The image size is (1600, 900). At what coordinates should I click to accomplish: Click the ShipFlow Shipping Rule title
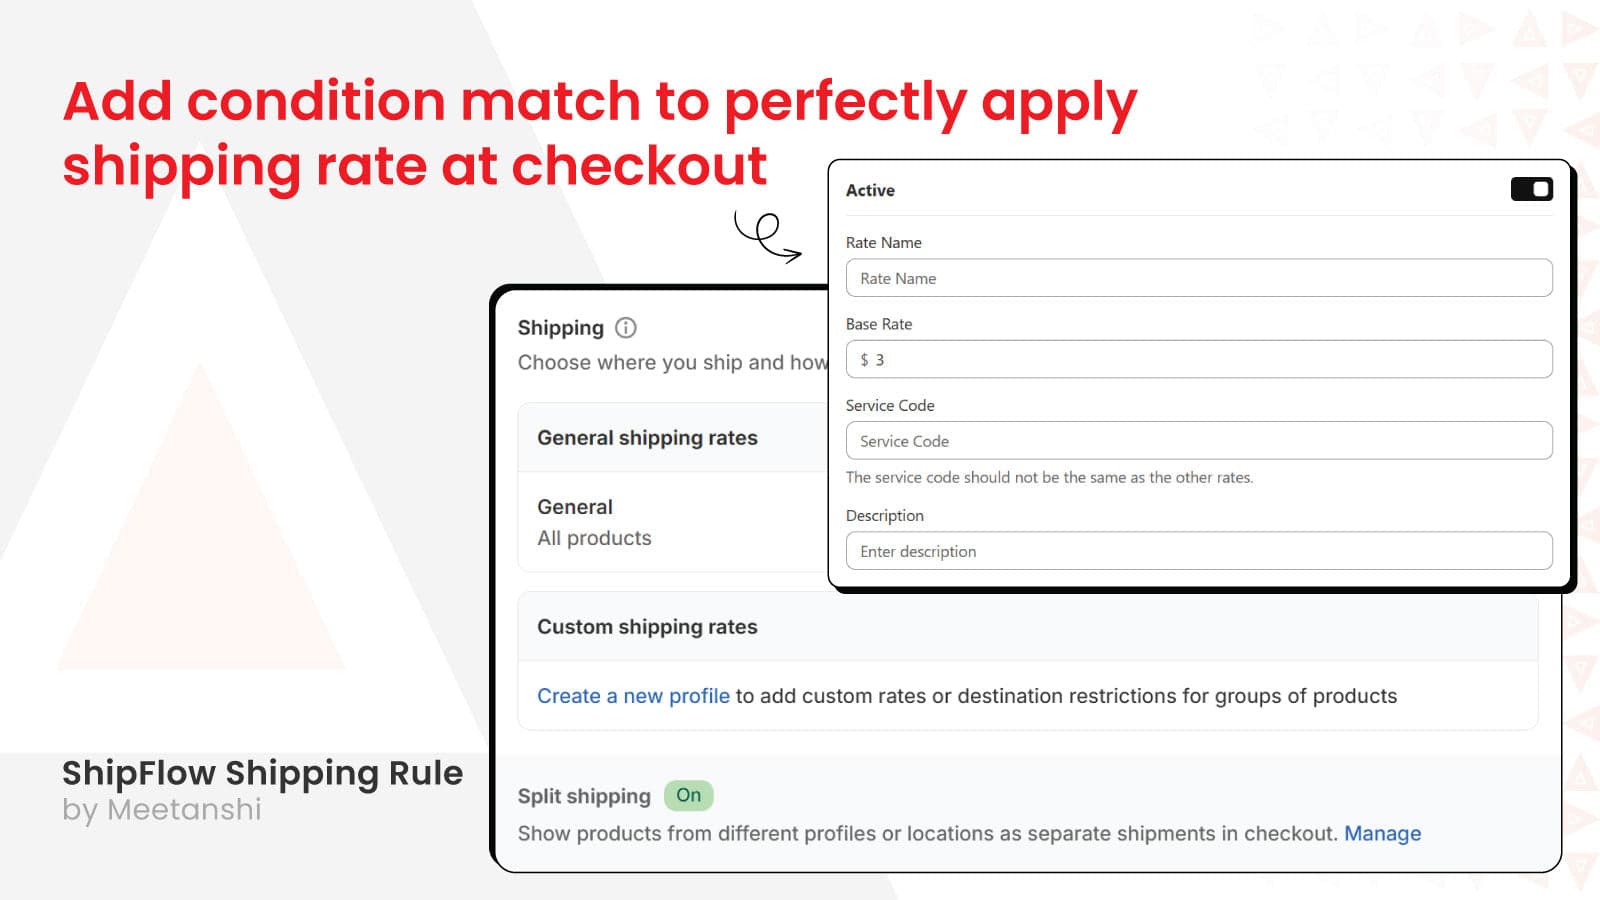point(262,773)
